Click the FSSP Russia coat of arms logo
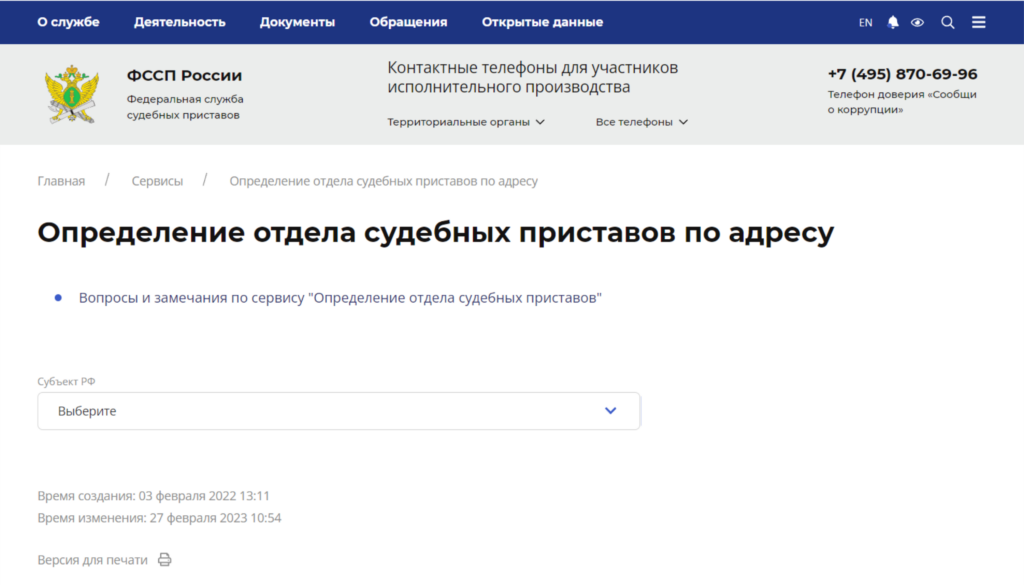 click(x=71, y=94)
